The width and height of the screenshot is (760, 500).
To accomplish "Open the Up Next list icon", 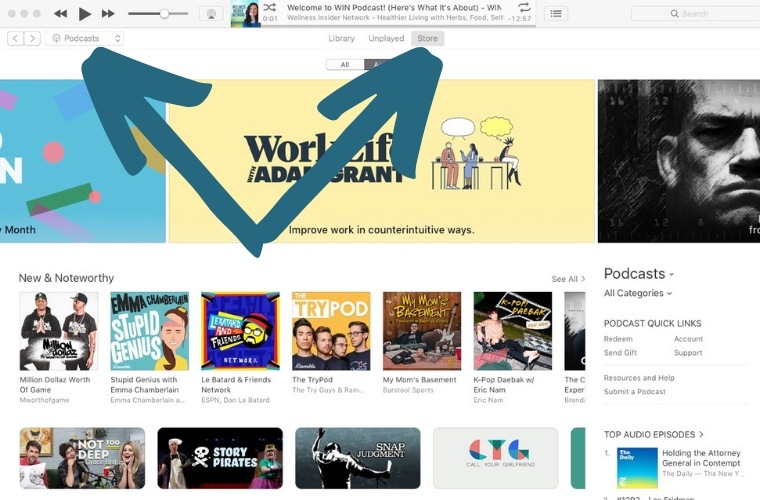I will (x=556, y=14).
